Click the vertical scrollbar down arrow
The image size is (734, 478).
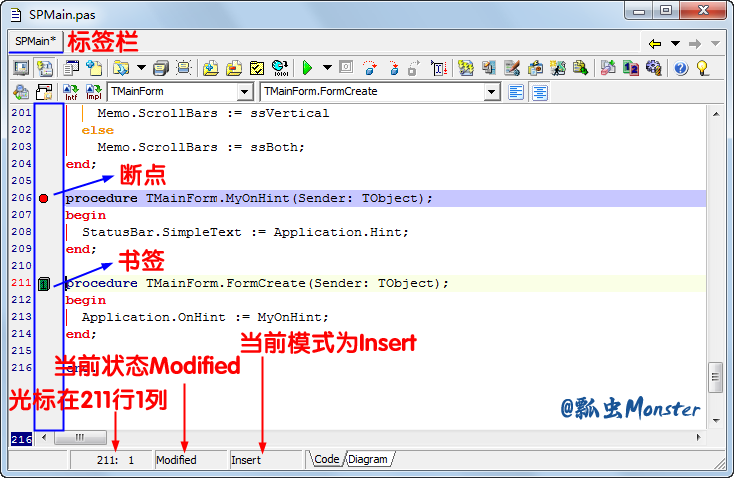click(716, 420)
